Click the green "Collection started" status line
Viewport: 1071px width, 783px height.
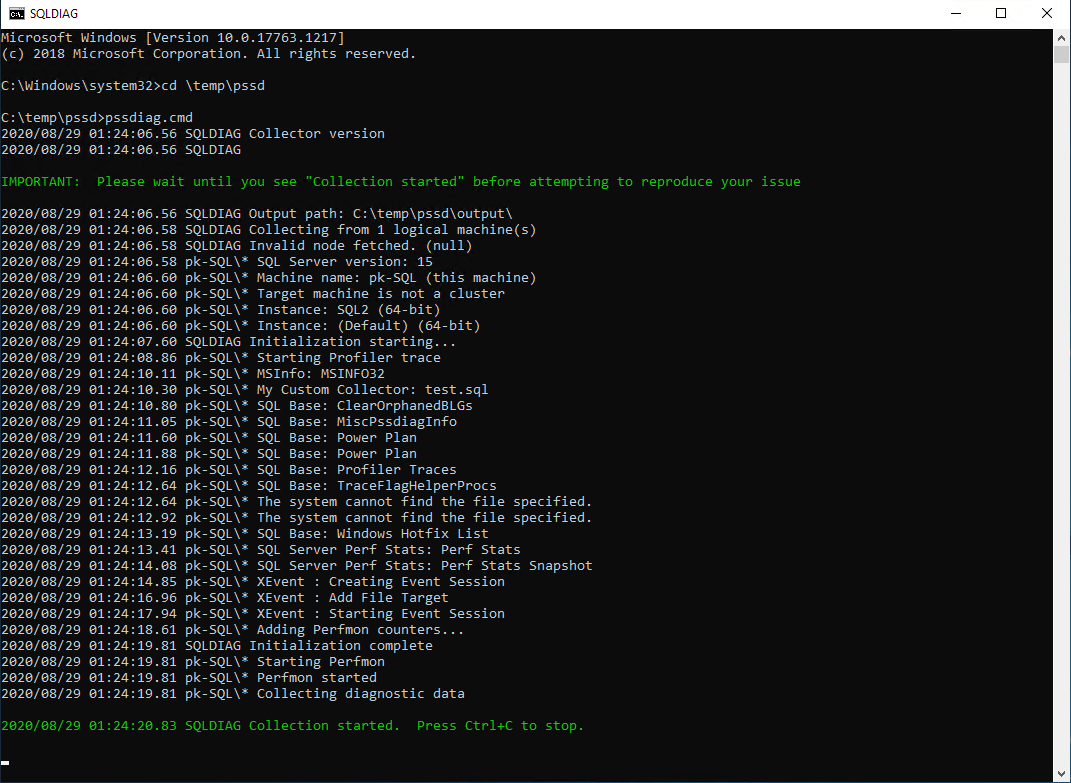(x=292, y=725)
